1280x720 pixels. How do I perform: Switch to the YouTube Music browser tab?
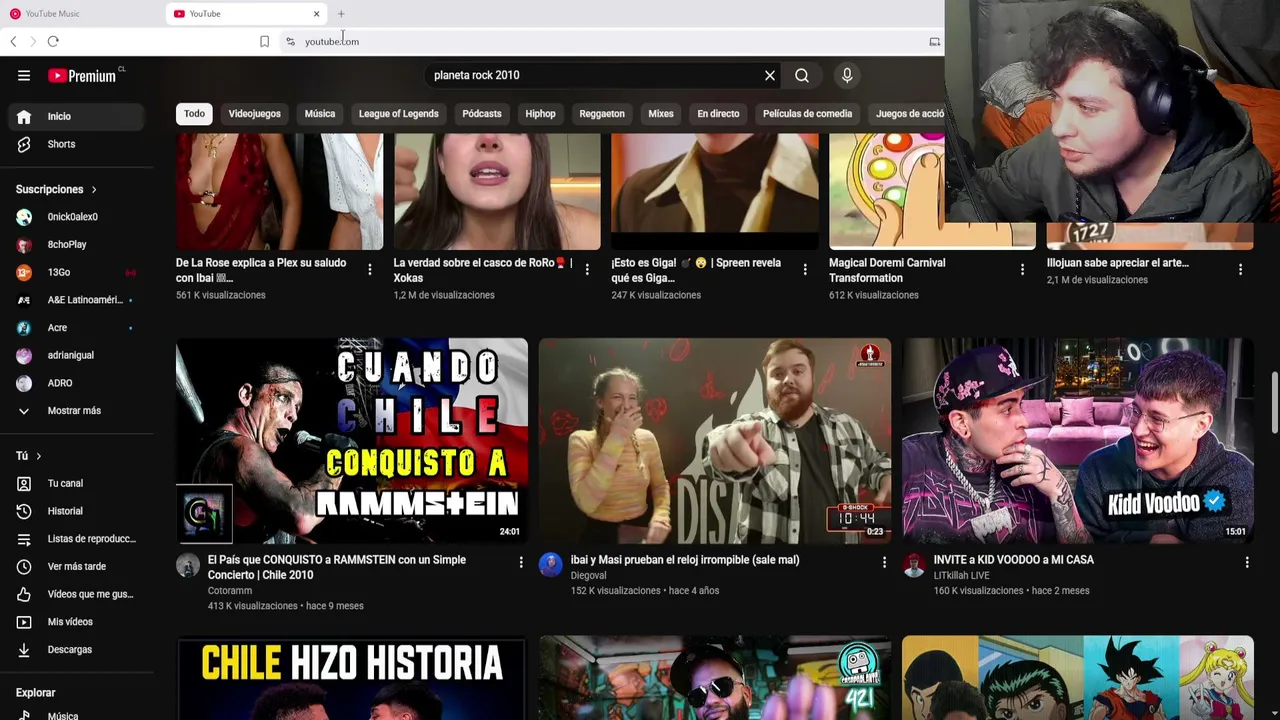pyautogui.click(x=82, y=14)
